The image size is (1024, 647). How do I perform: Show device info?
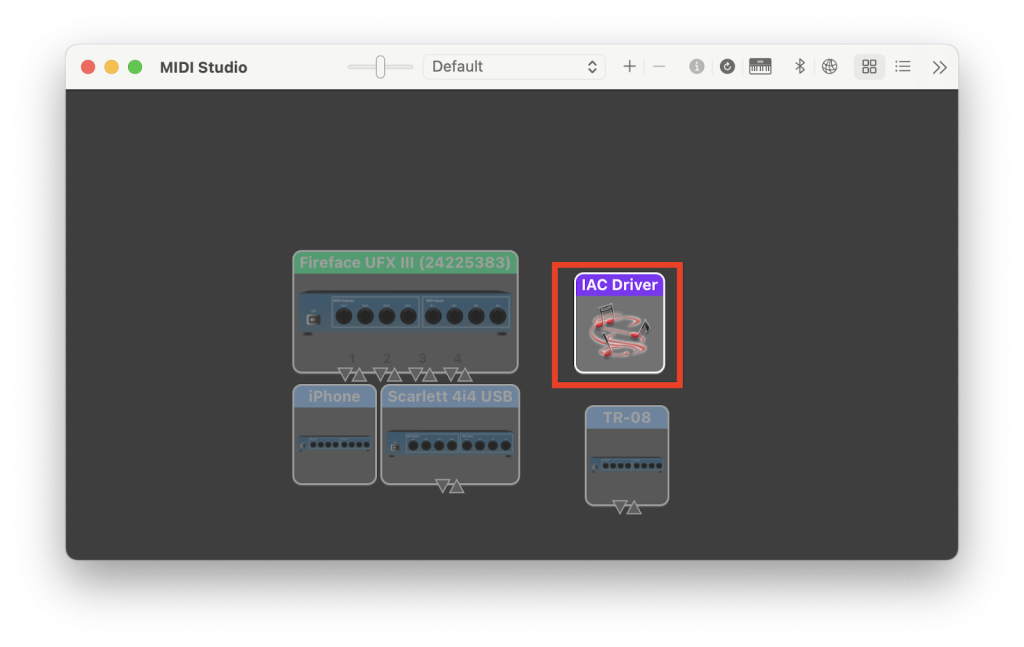(697, 67)
